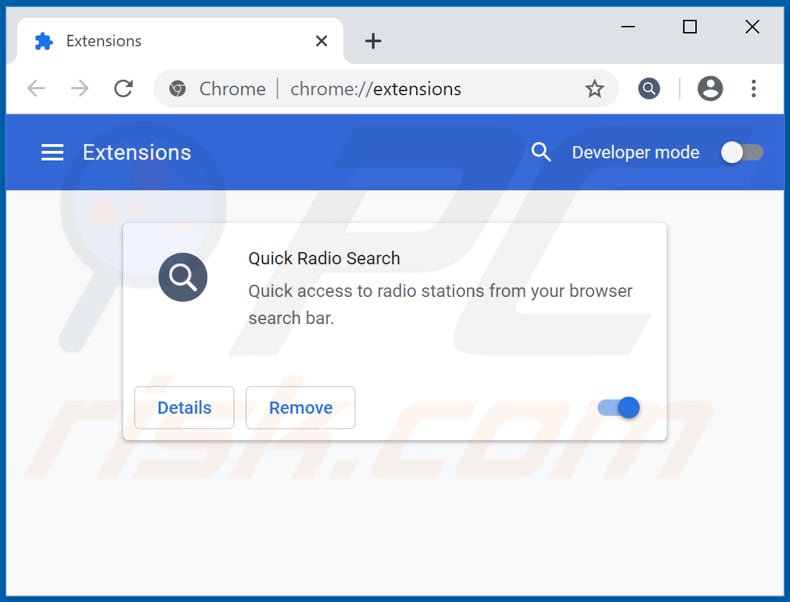The height and width of the screenshot is (602, 790).
Task: Remove the Quick Radio Search extension
Action: (300, 408)
